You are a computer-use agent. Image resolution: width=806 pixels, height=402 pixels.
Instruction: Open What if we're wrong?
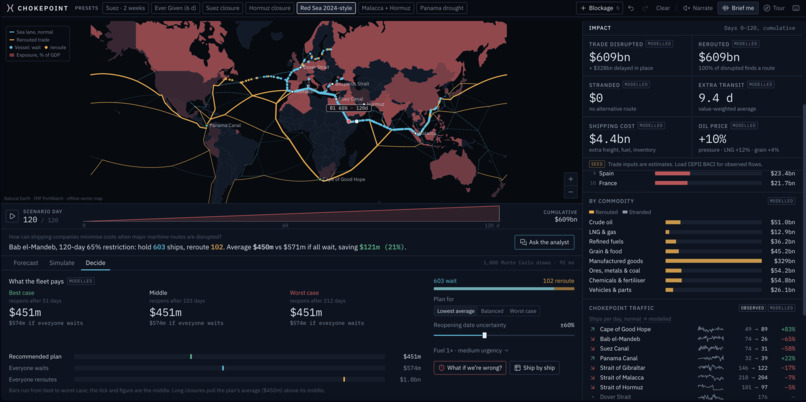[470, 368]
